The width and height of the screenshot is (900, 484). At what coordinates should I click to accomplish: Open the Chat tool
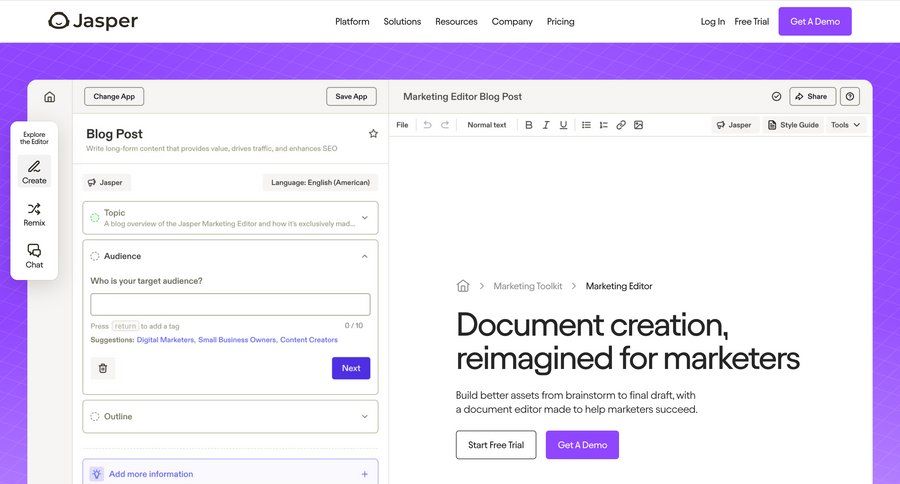(x=34, y=256)
